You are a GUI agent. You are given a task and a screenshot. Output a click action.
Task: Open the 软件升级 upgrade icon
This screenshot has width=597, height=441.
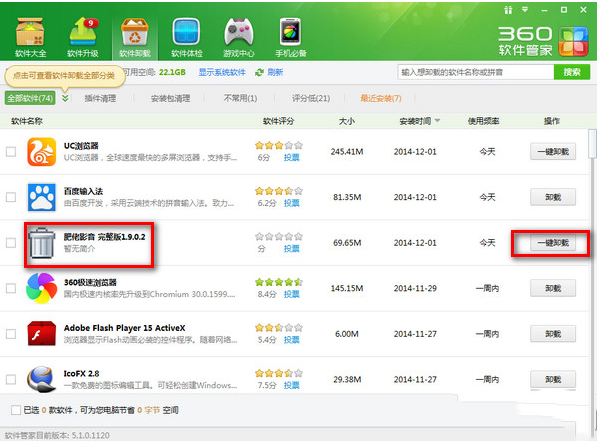[x=83, y=37]
